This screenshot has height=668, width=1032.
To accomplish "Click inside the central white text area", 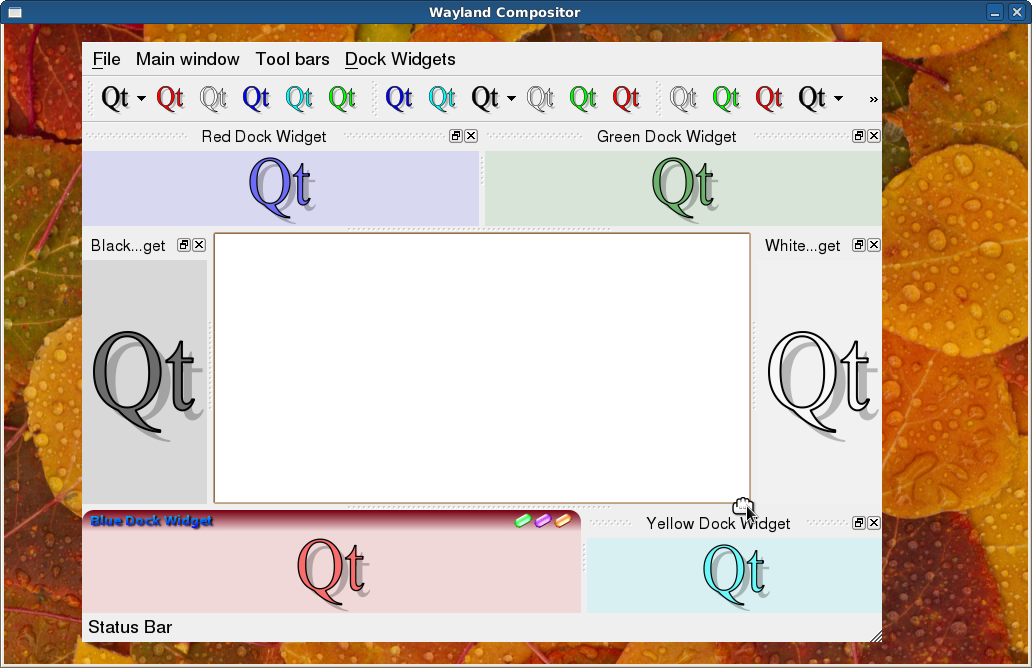I will (x=481, y=368).
